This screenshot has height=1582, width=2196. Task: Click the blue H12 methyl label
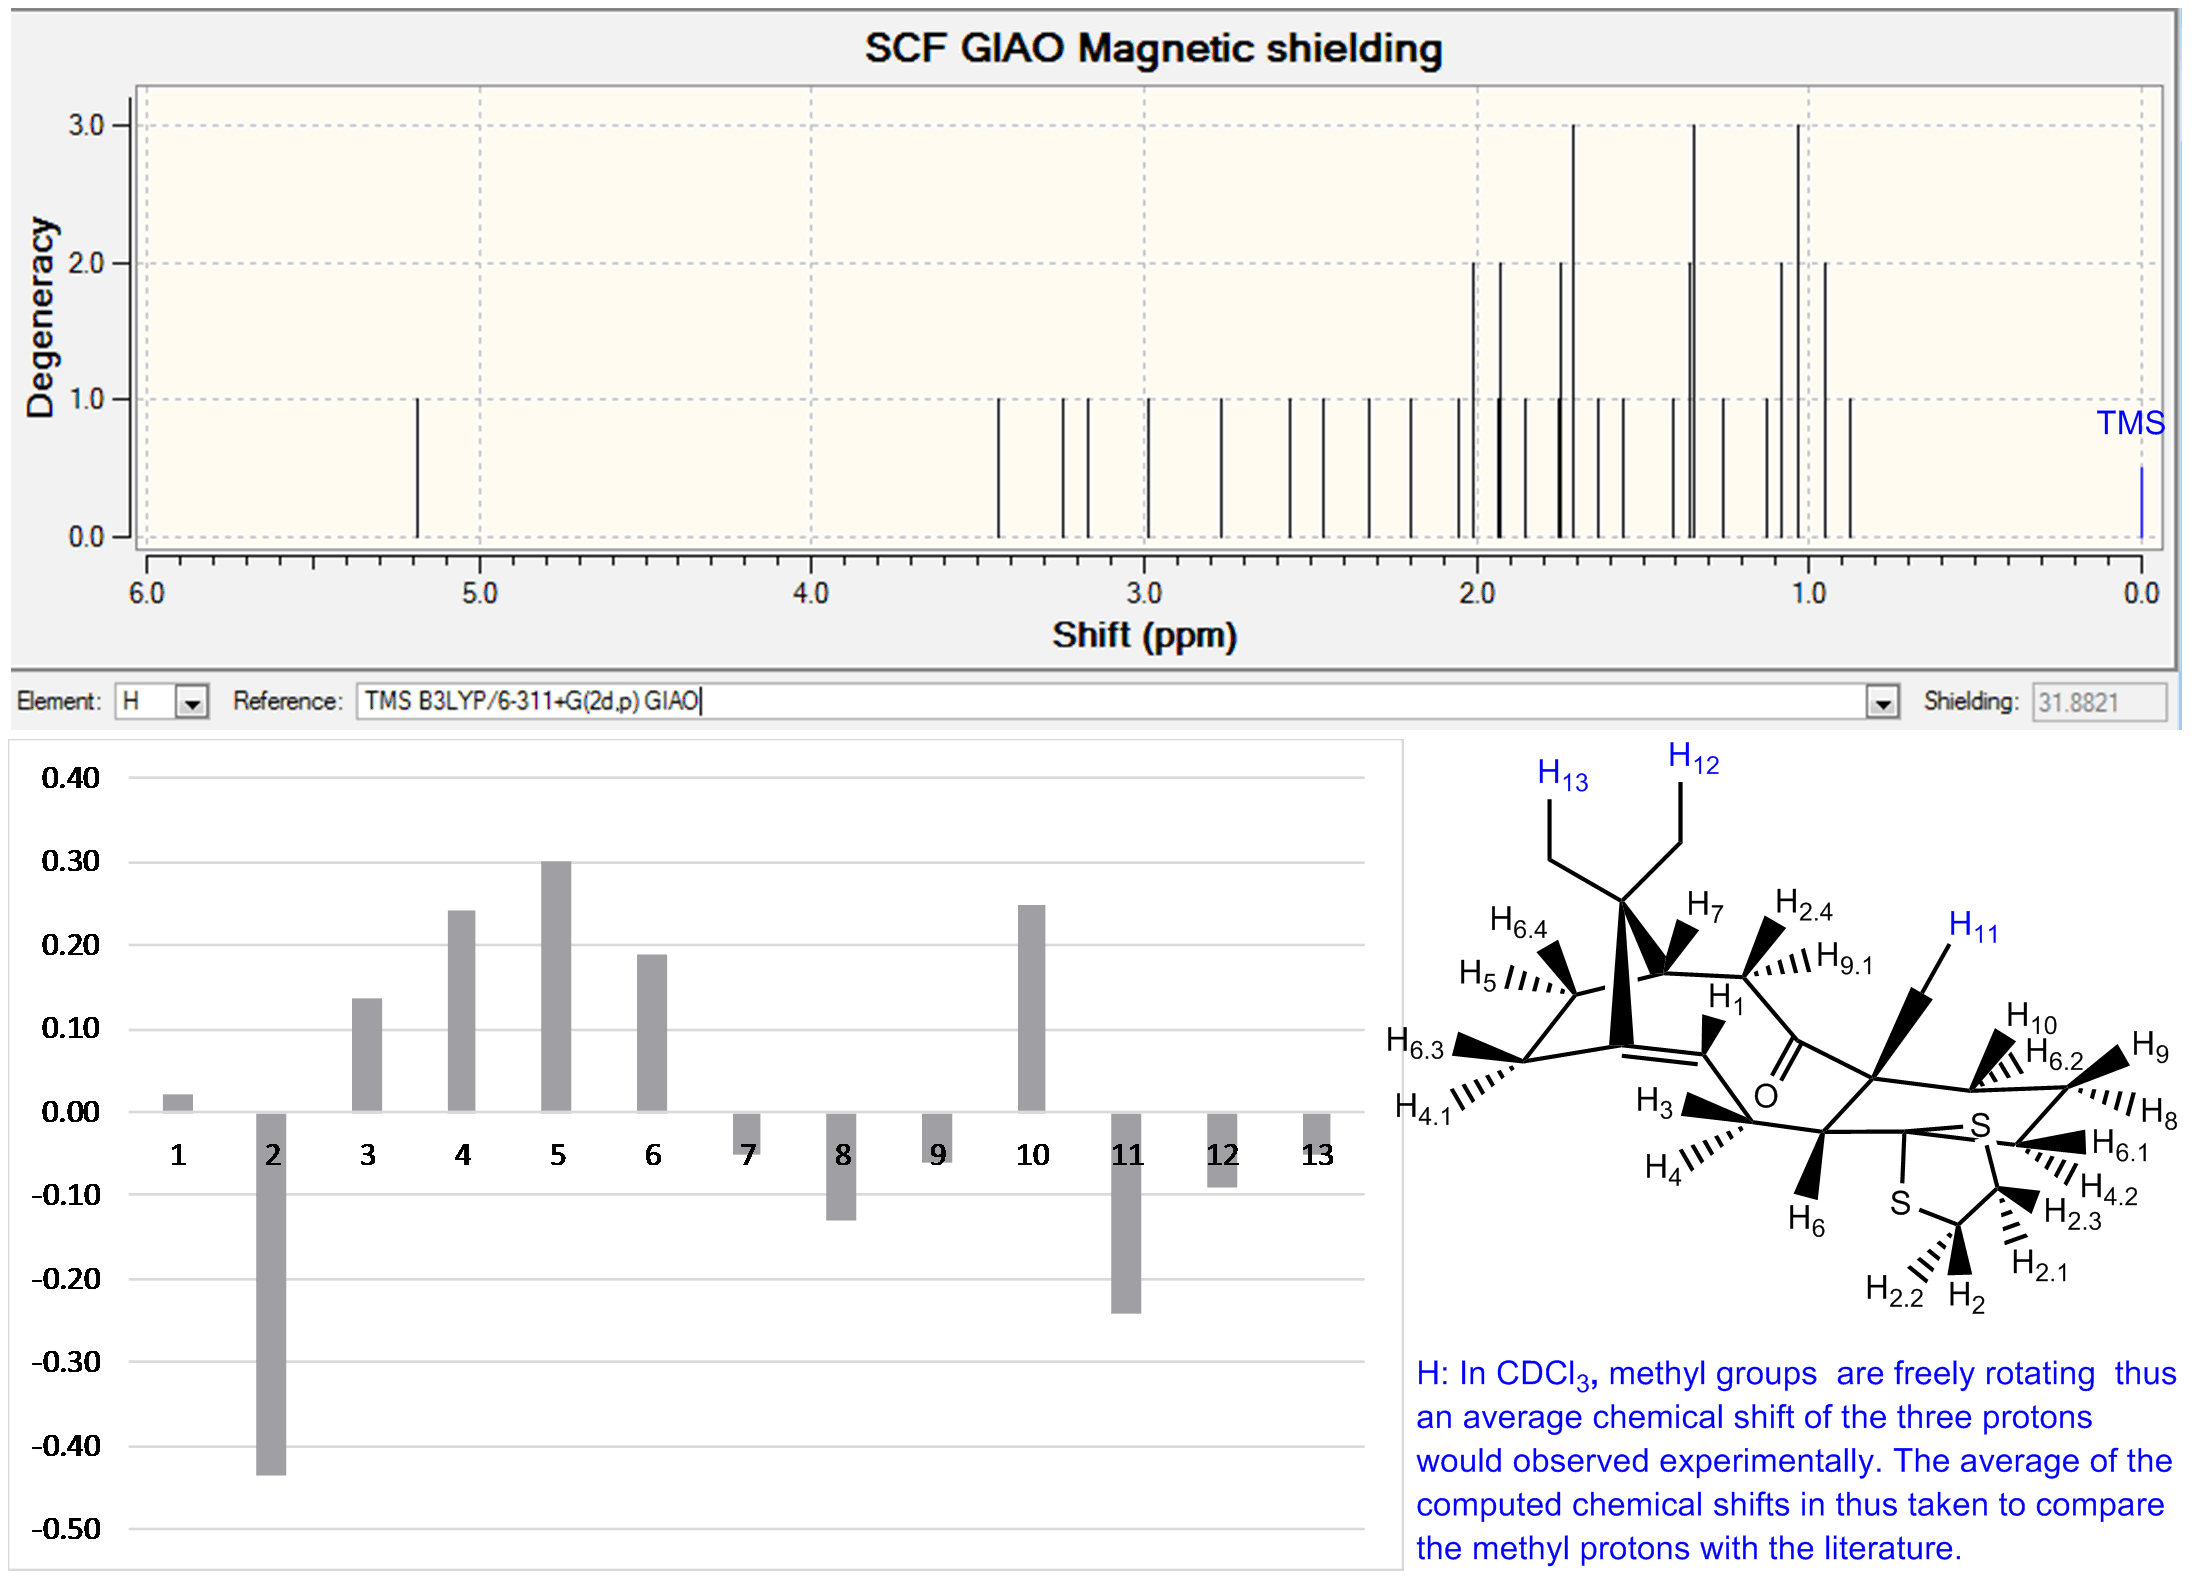click(1693, 758)
